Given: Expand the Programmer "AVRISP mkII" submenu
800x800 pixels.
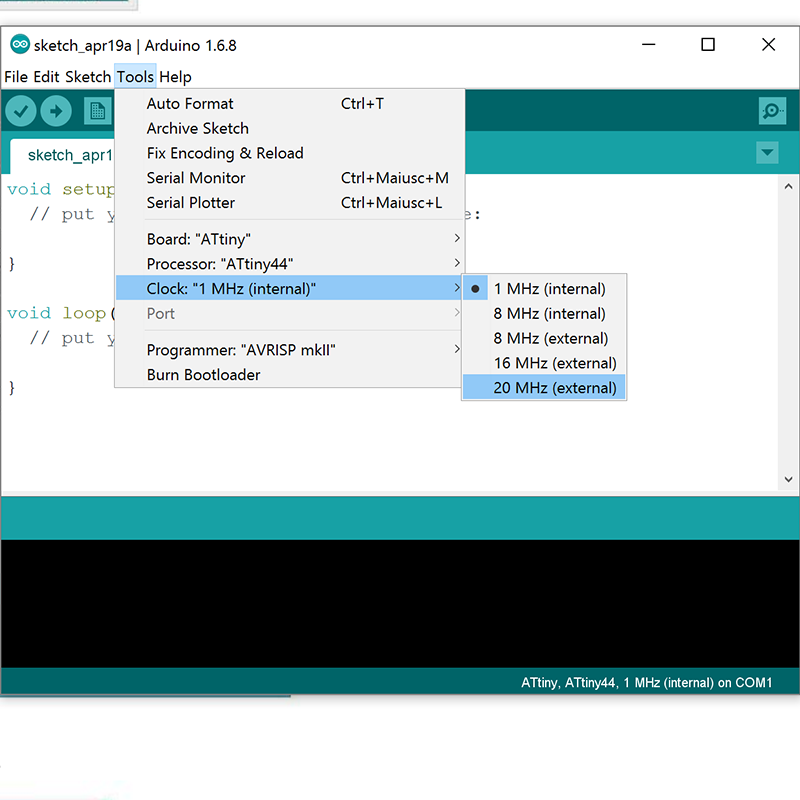Looking at the screenshot, I should pyautogui.click(x=290, y=350).
